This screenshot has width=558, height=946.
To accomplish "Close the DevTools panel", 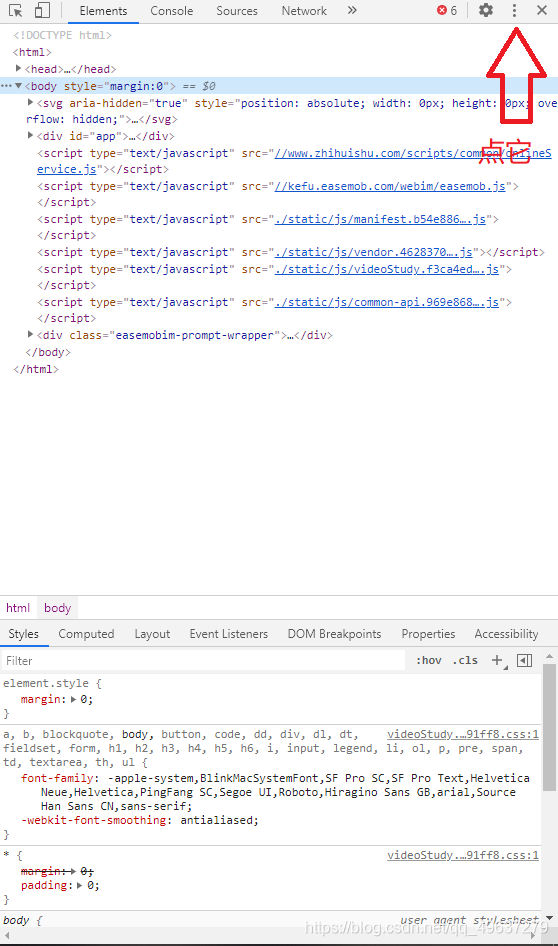I will [542, 10].
